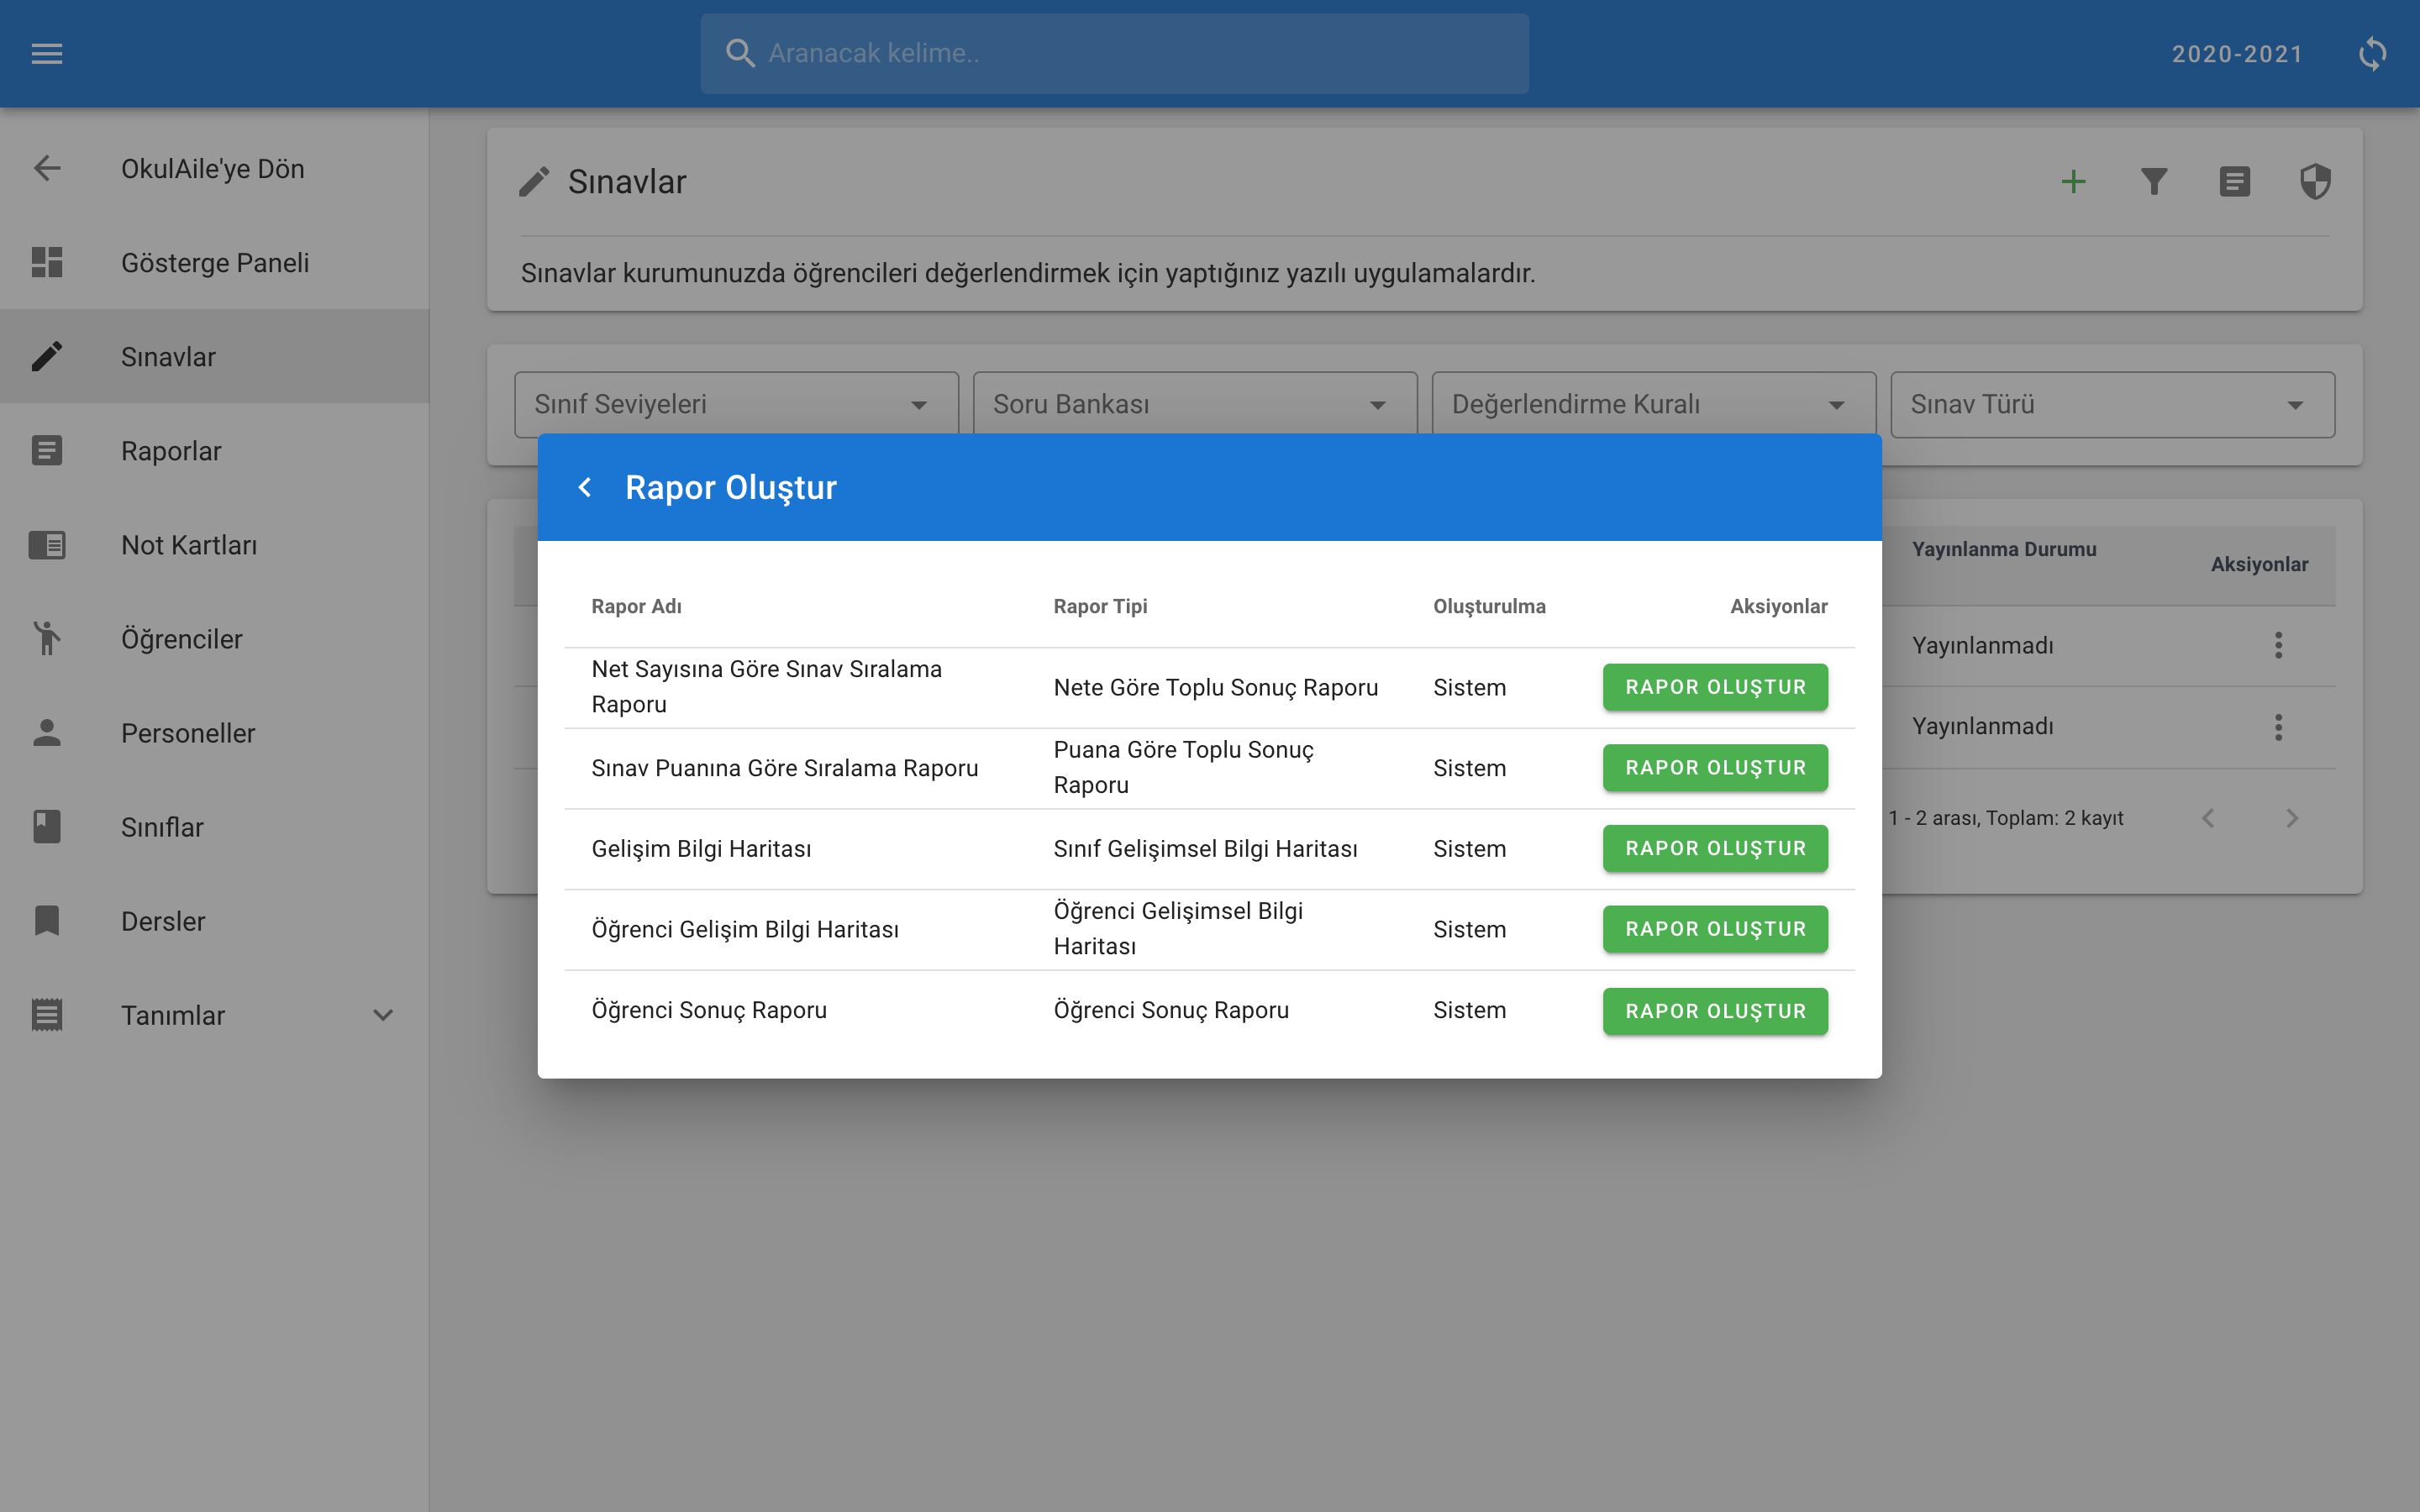
Task: Go back with Rapor Oluştur arrow
Action: (585, 487)
